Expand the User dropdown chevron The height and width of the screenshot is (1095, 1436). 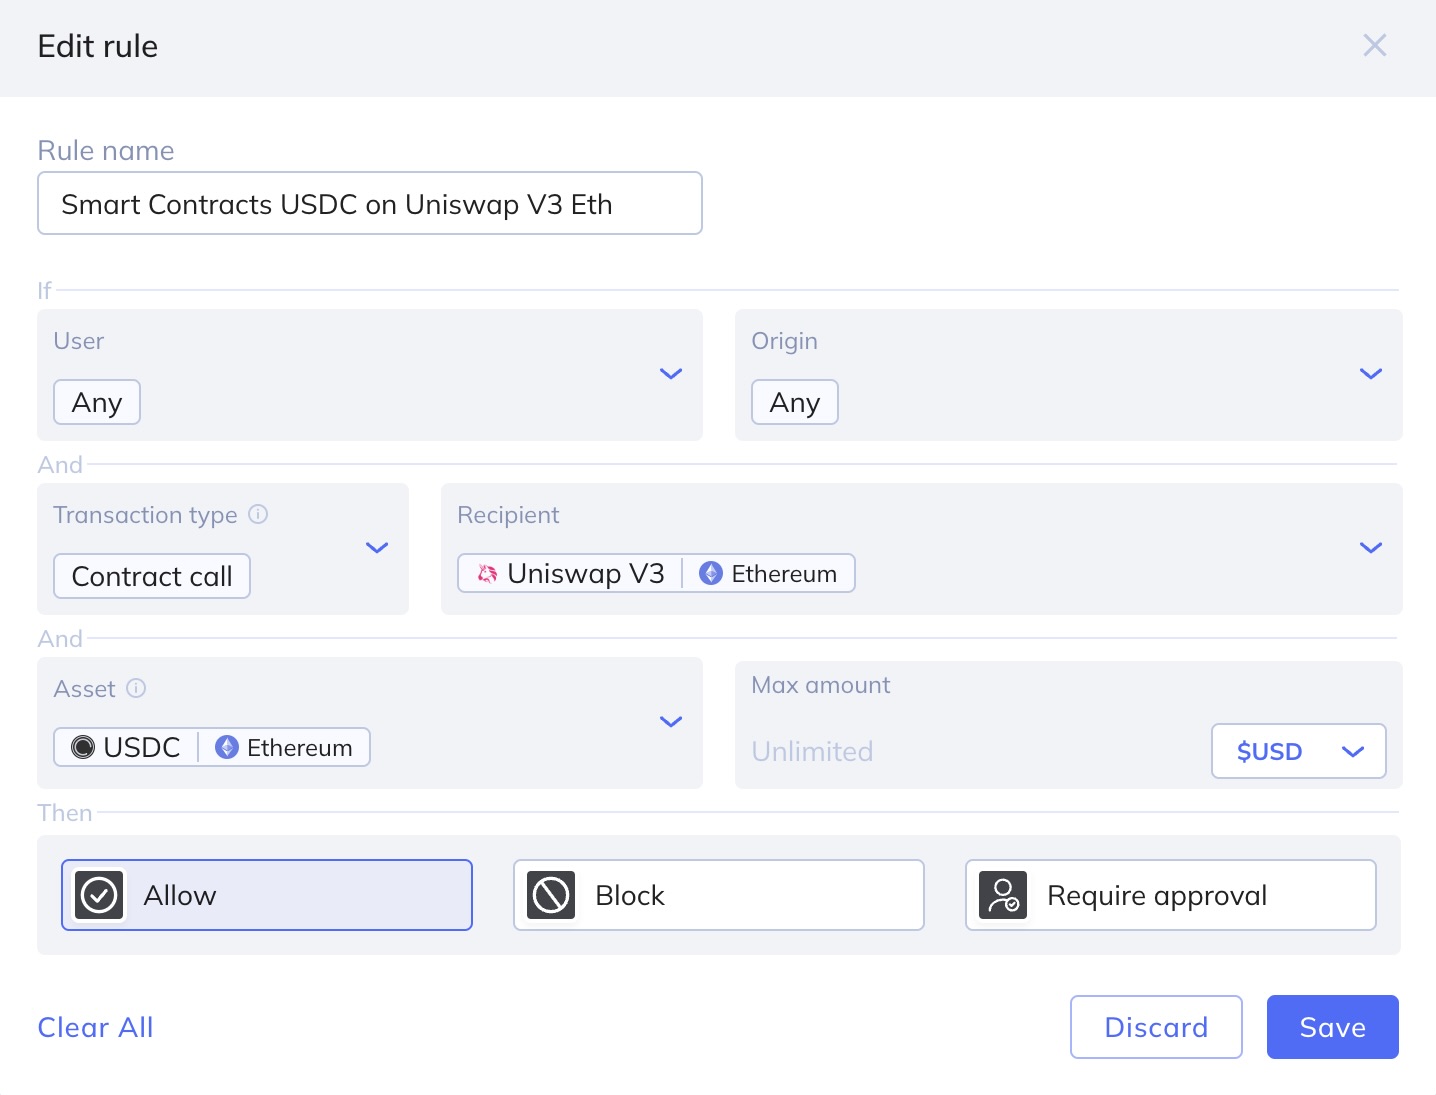pos(671,373)
